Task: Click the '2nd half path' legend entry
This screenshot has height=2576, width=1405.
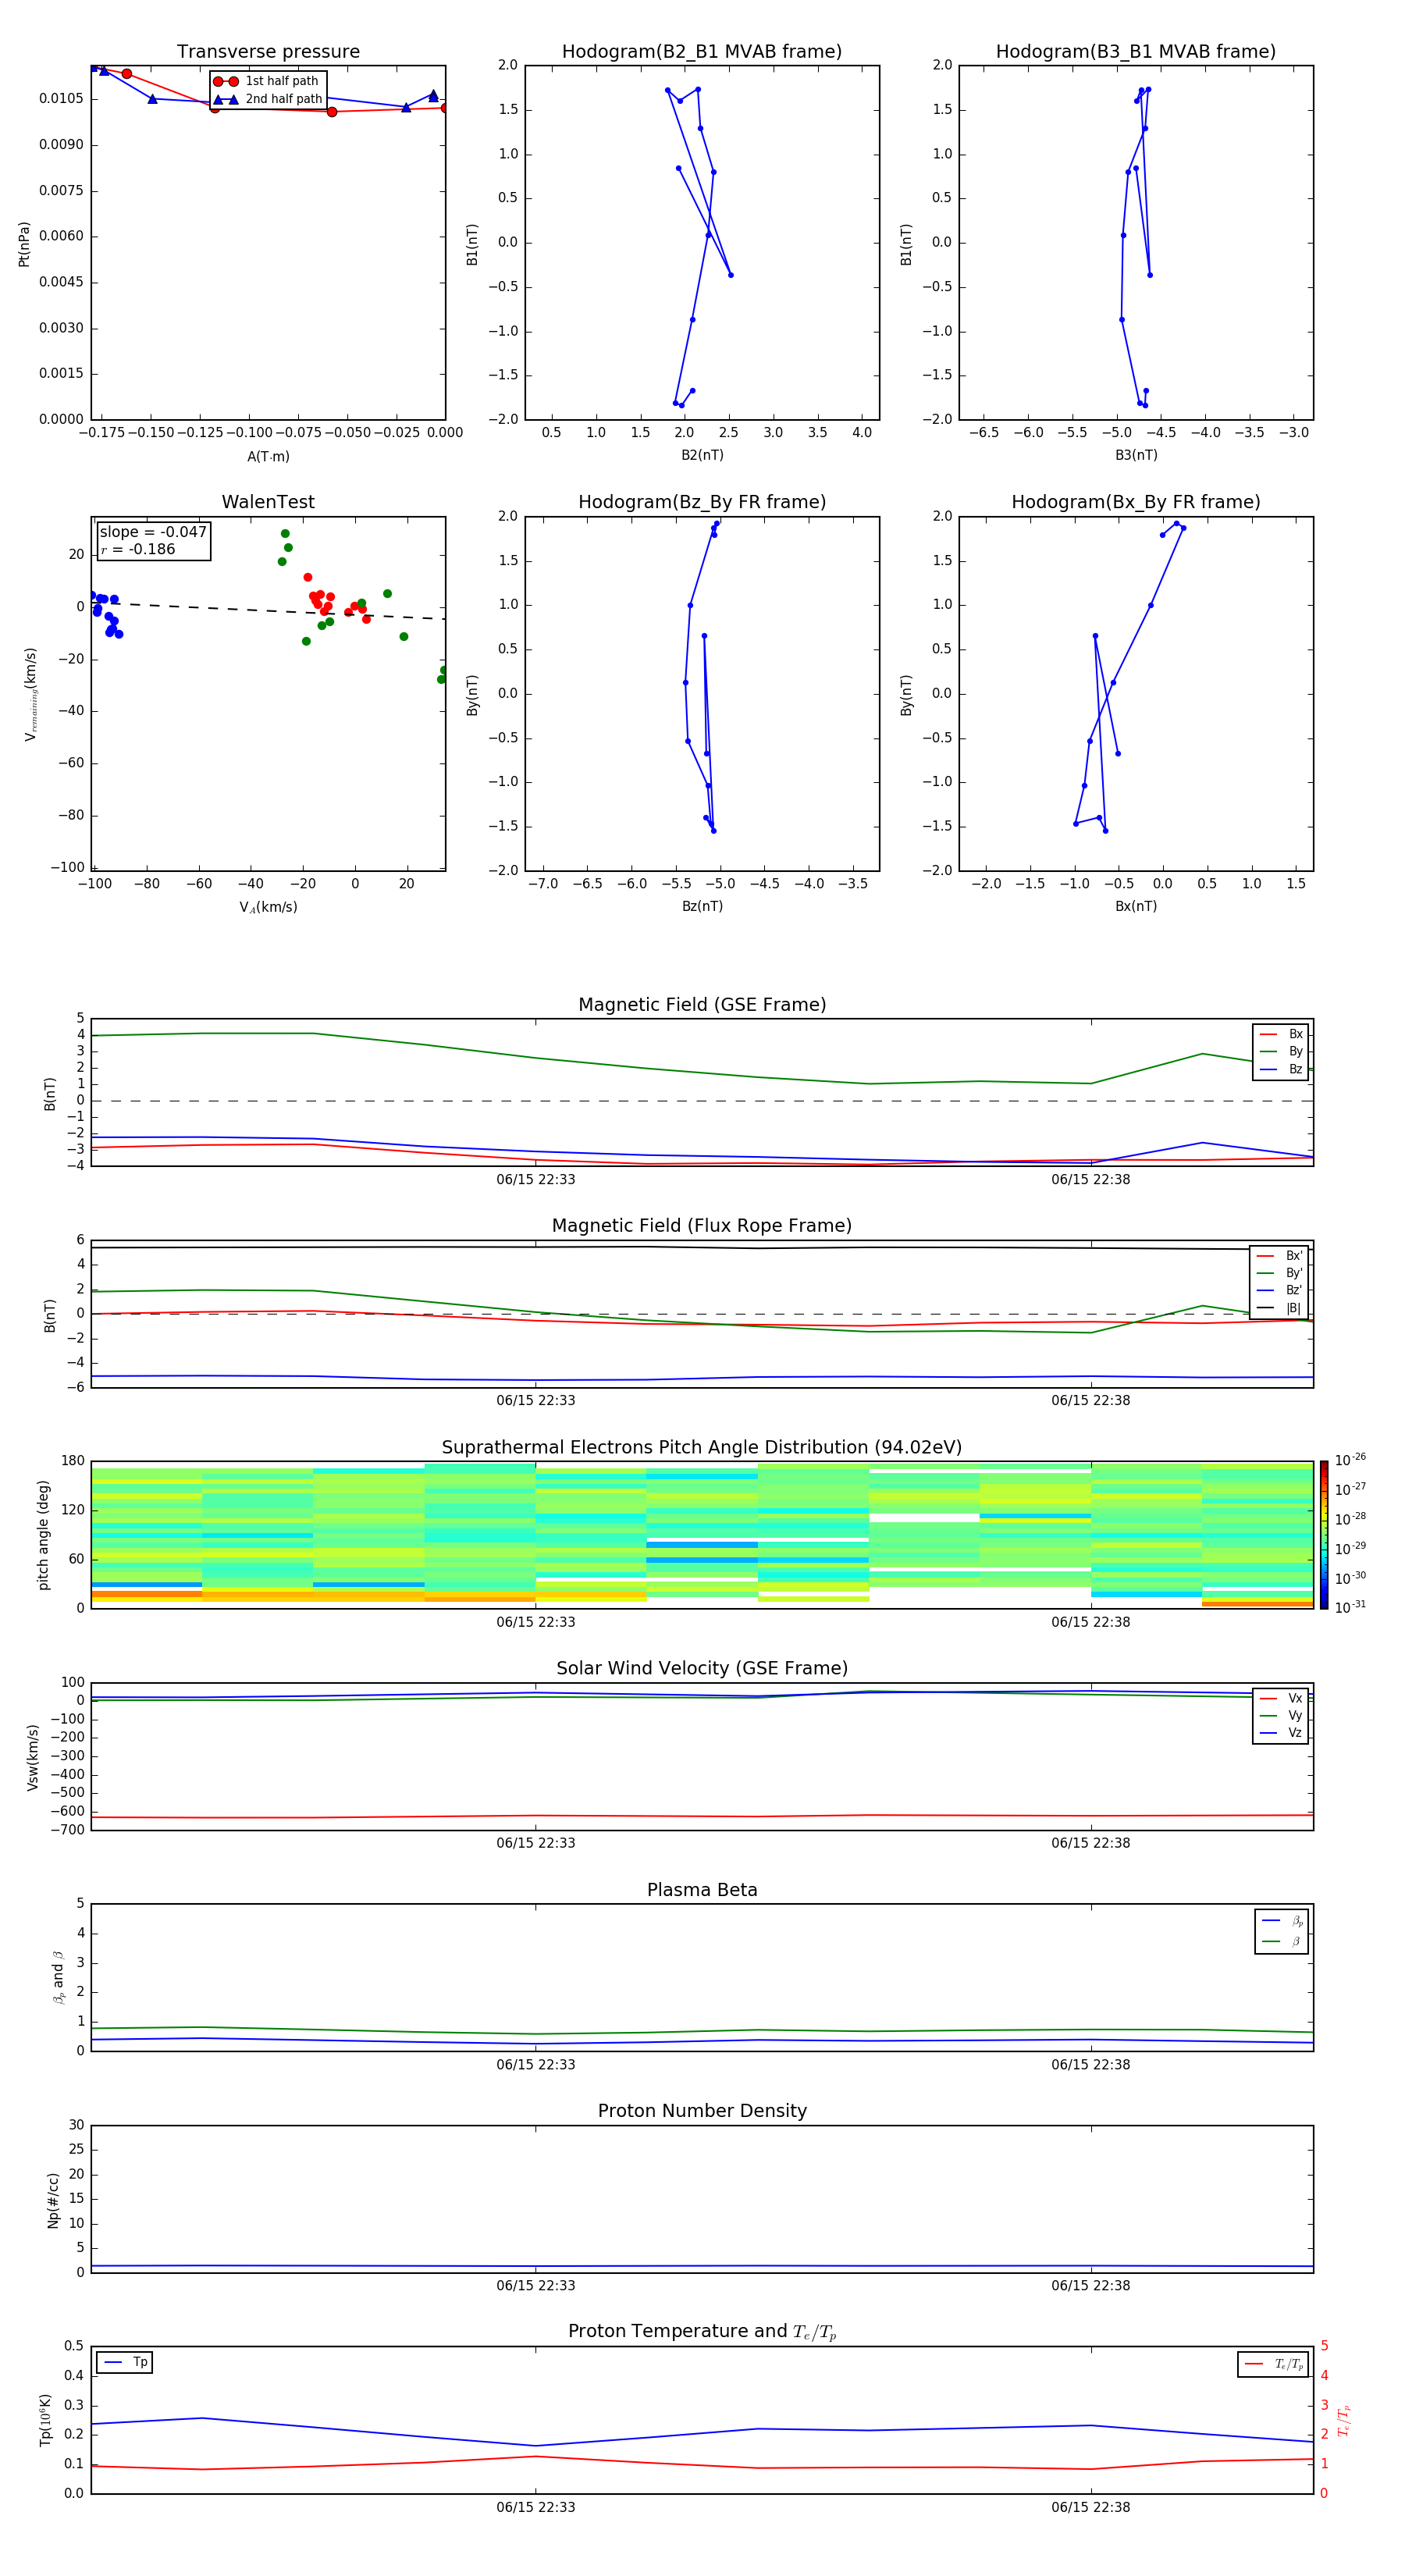Action: point(268,99)
